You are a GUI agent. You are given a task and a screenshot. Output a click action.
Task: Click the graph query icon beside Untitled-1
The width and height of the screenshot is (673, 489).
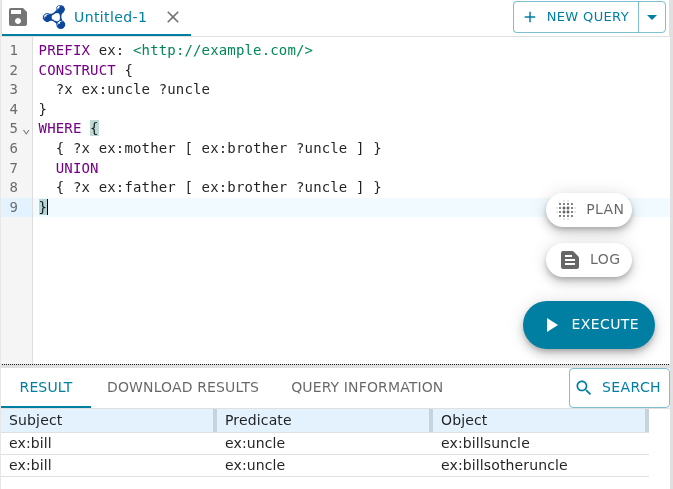tap(54, 17)
